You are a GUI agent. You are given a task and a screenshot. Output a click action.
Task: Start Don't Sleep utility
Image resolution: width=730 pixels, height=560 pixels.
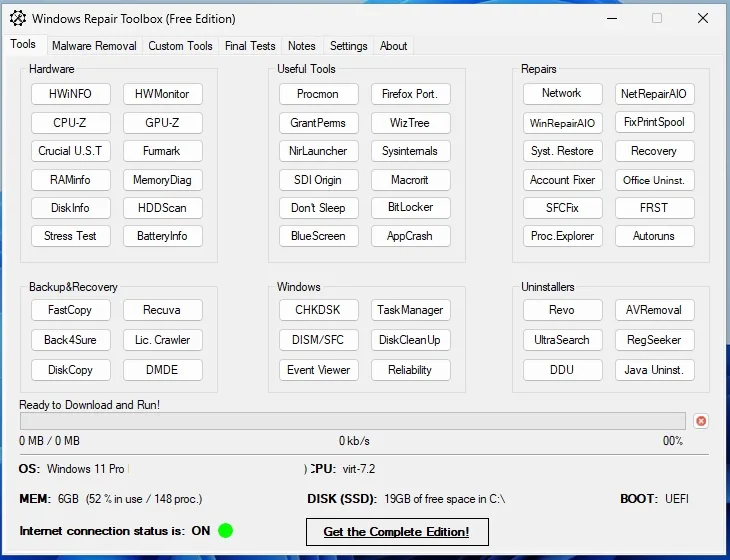(x=319, y=208)
